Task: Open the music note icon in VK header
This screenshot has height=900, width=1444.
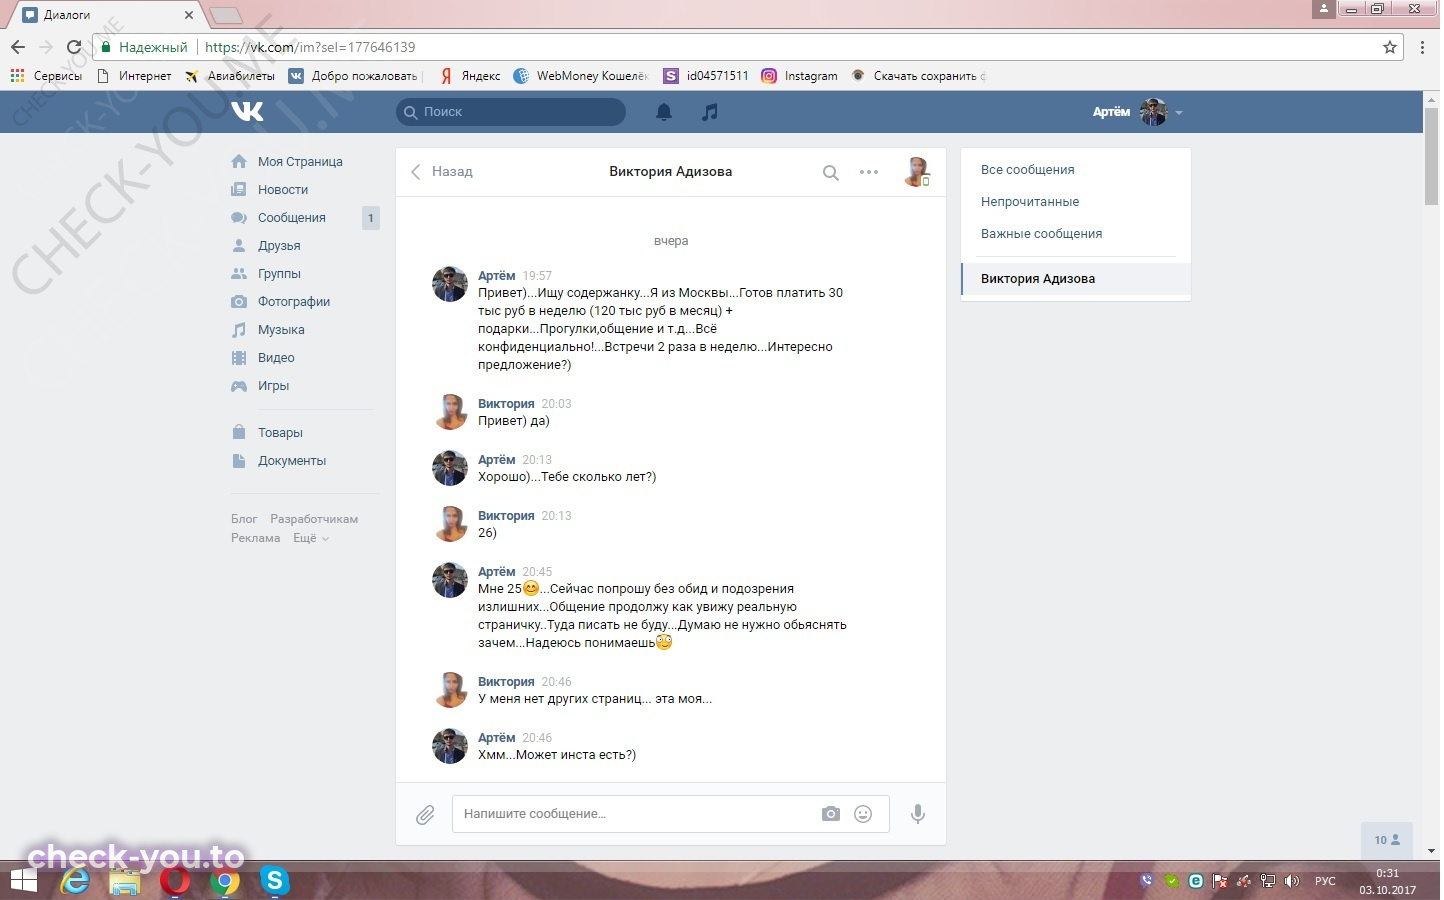Action: pos(710,112)
